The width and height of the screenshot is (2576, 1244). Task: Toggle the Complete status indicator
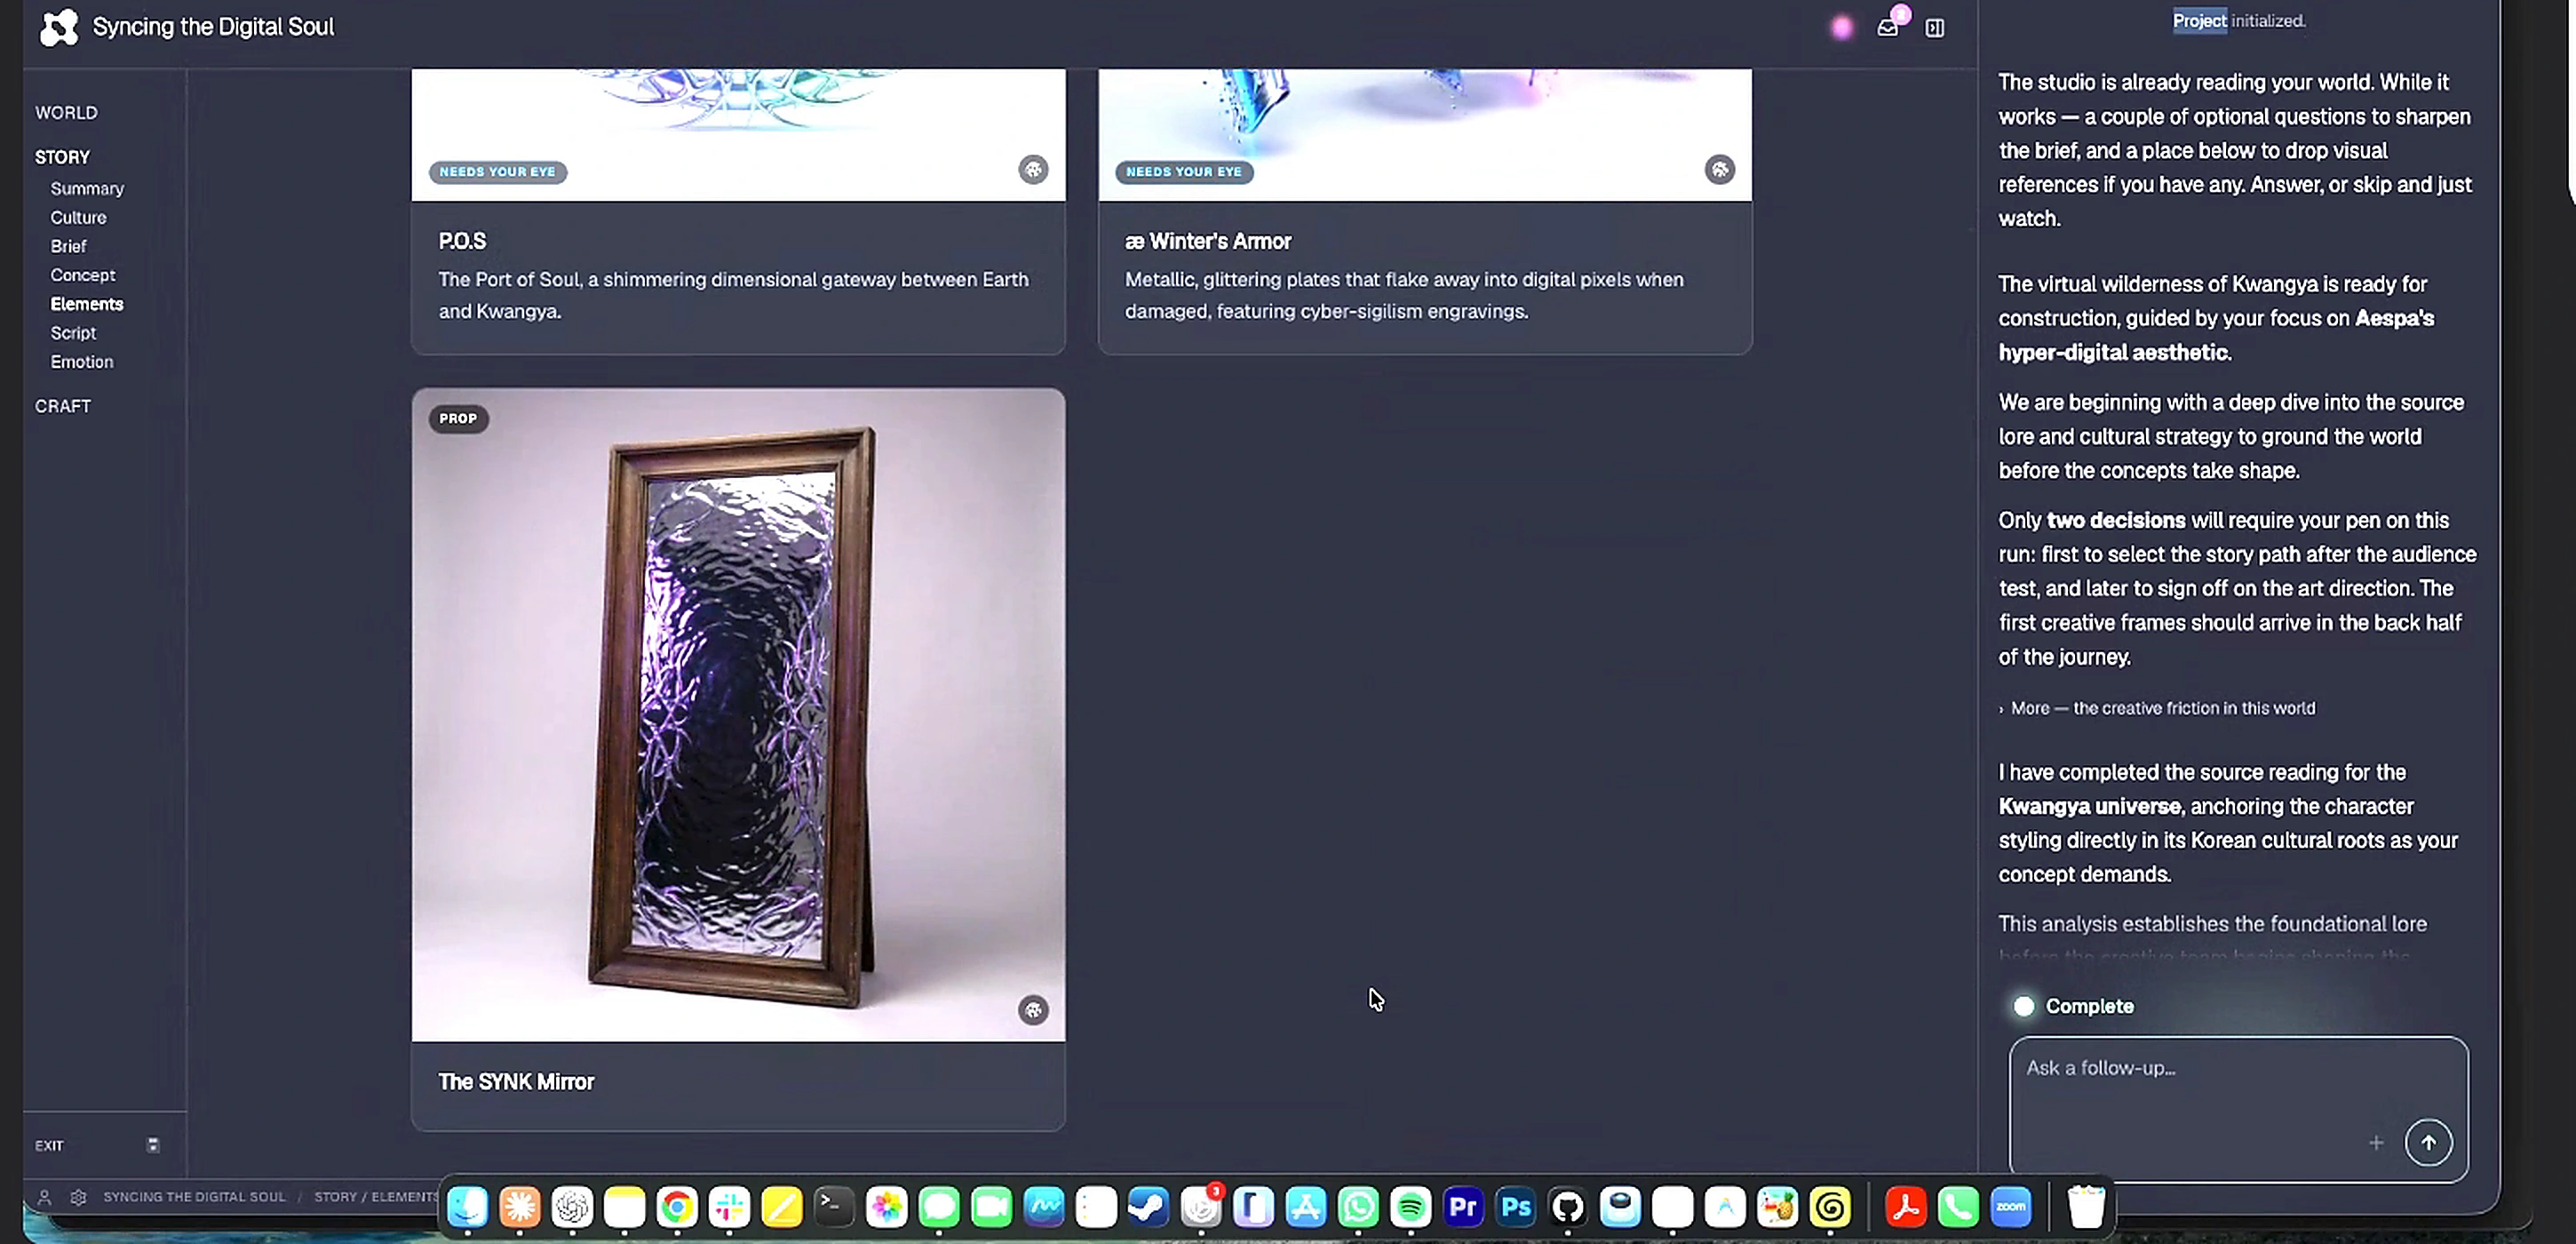(x=2024, y=1006)
